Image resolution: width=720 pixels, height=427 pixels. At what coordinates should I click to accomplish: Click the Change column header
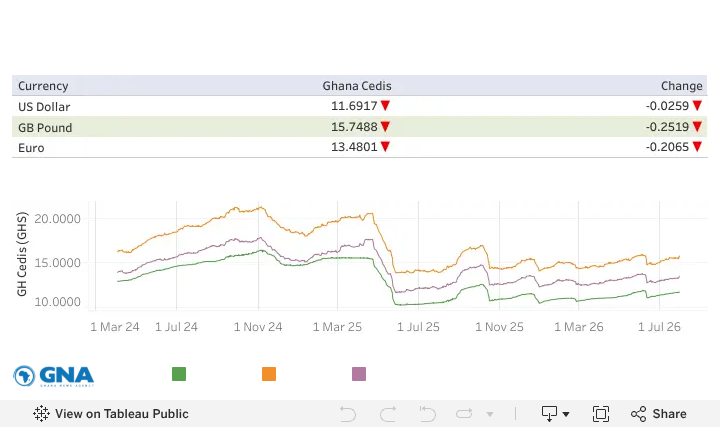coord(681,86)
